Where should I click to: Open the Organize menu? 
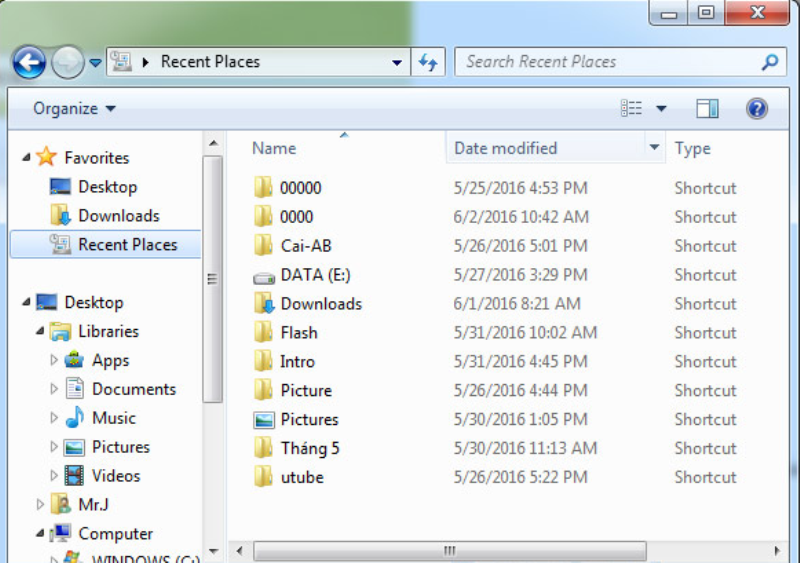(x=74, y=108)
